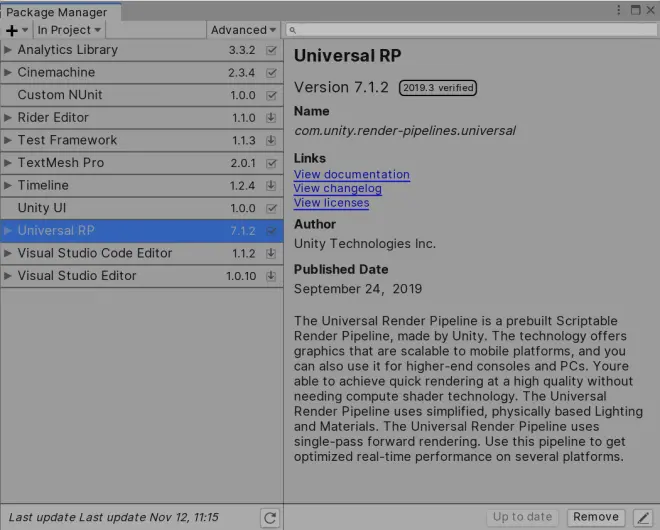Click the Remove package button
Screen dimensions: 660x530
coord(596,517)
